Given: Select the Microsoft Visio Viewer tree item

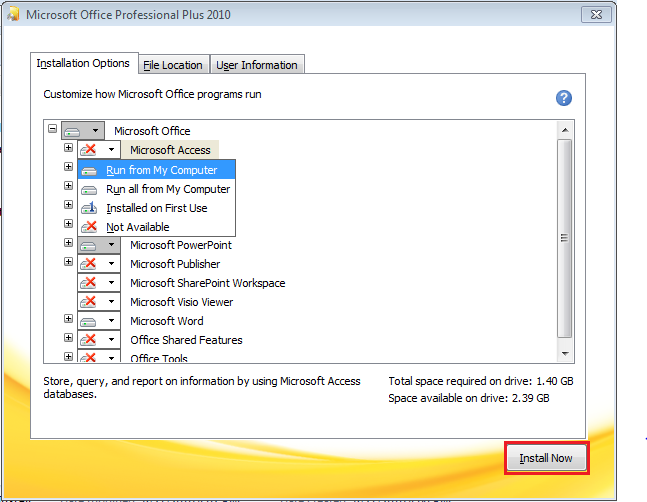Looking at the screenshot, I should pyautogui.click(x=182, y=302).
